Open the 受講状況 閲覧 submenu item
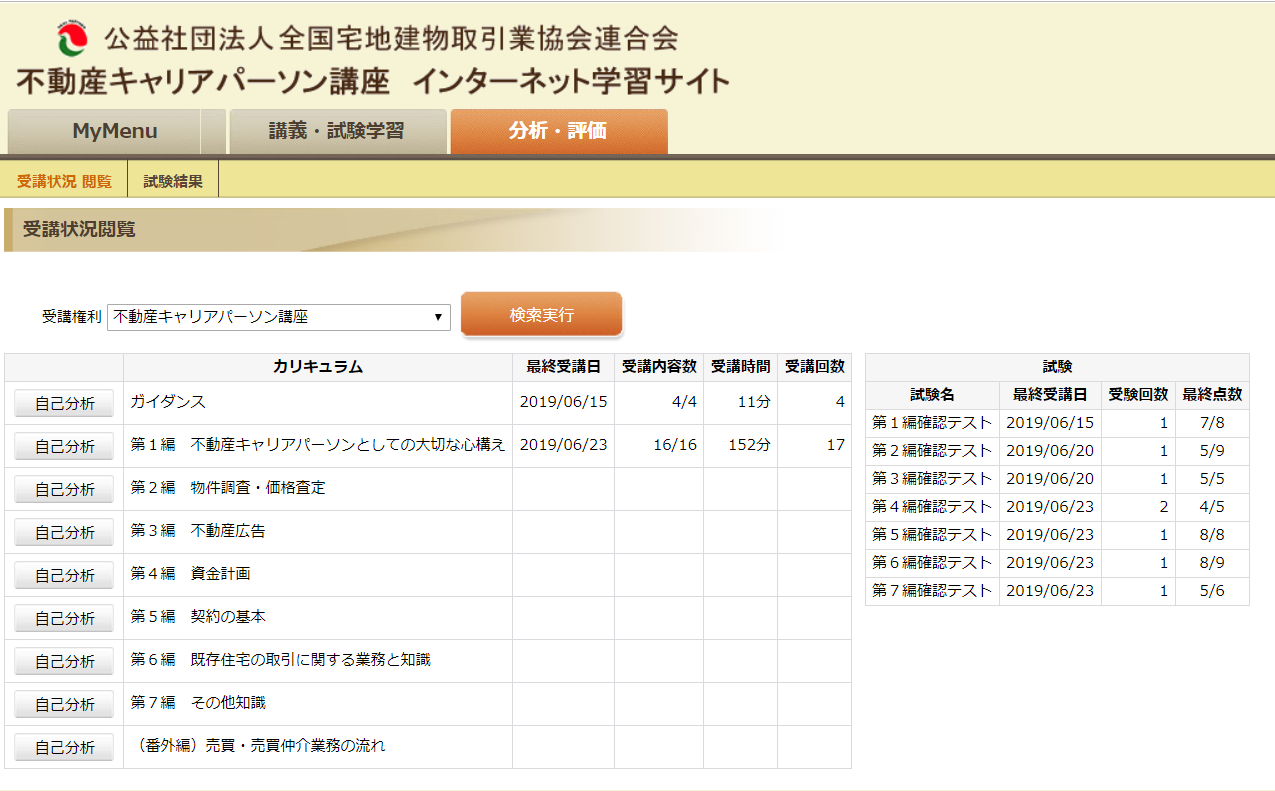1275x791 pixels. (64, 181)
